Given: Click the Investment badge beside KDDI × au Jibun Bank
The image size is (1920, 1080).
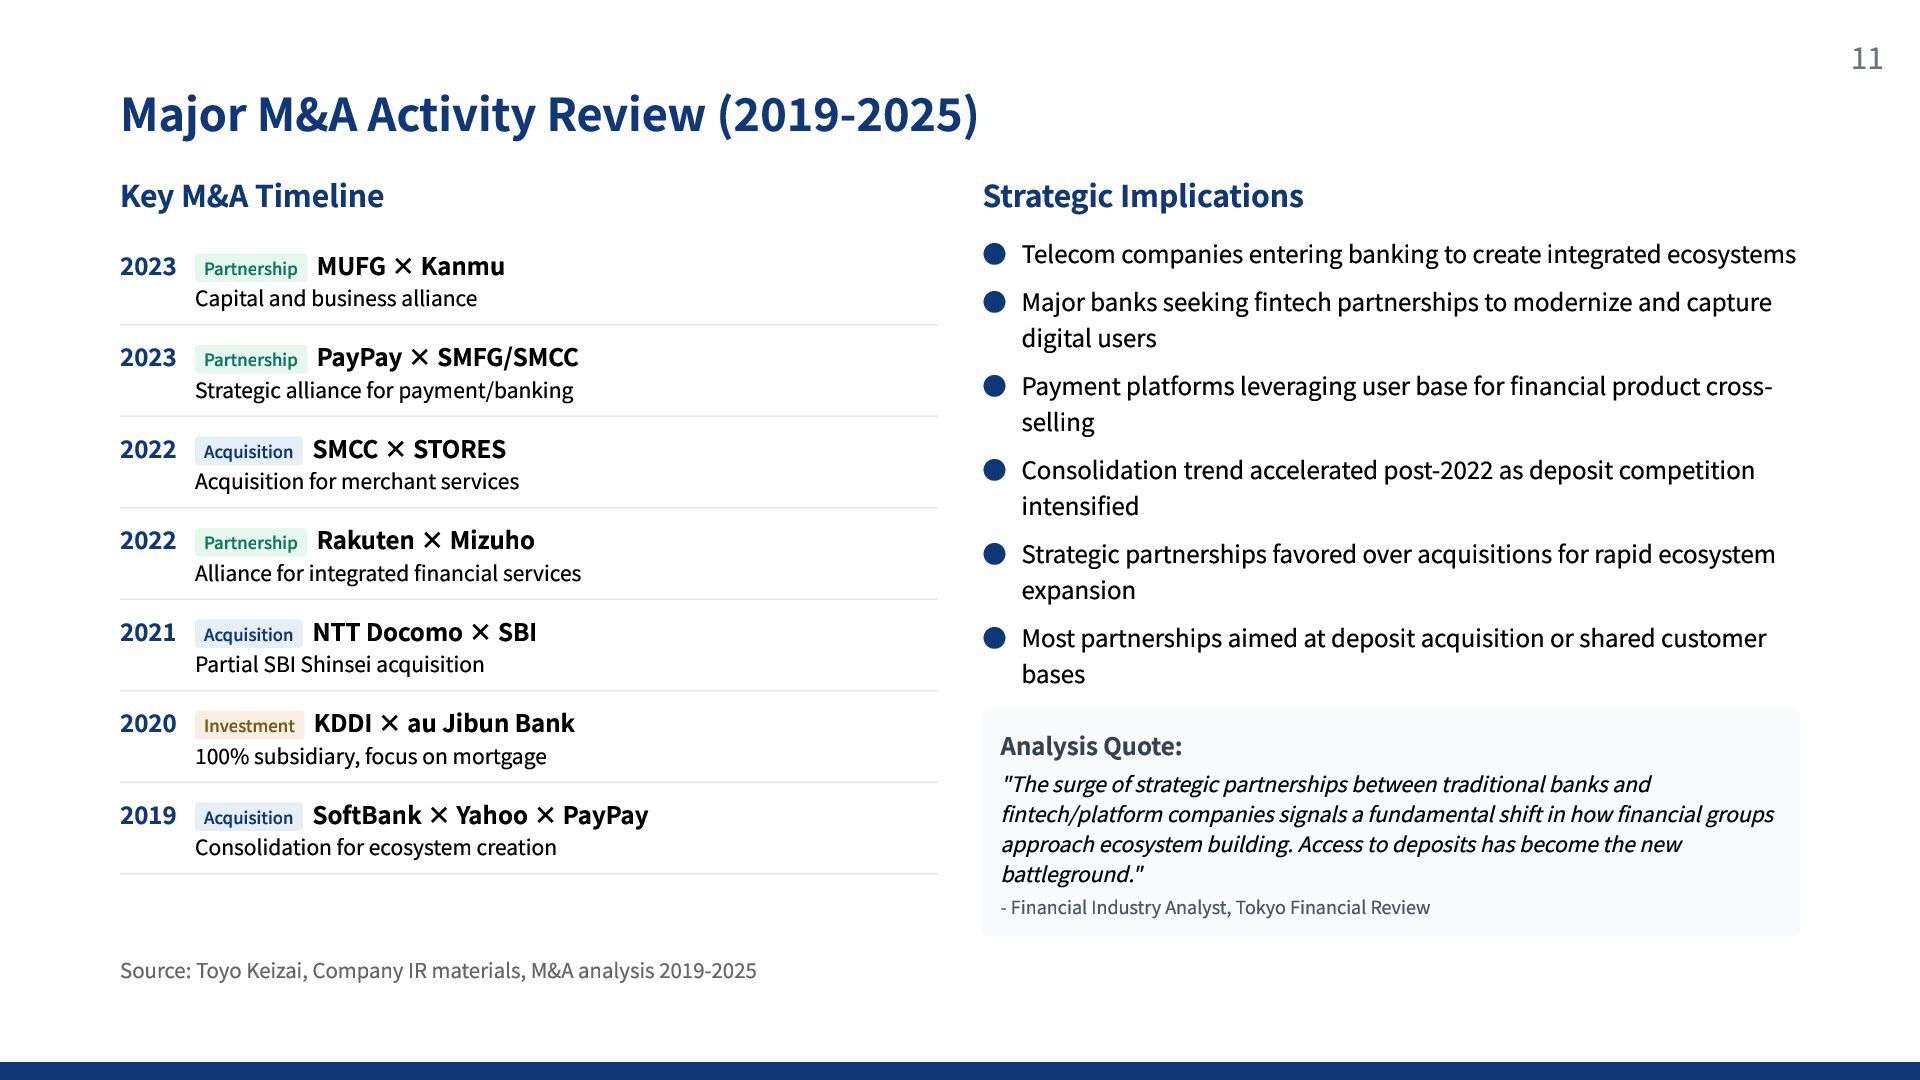Looking at the screenshot, I should coord(249,725).
